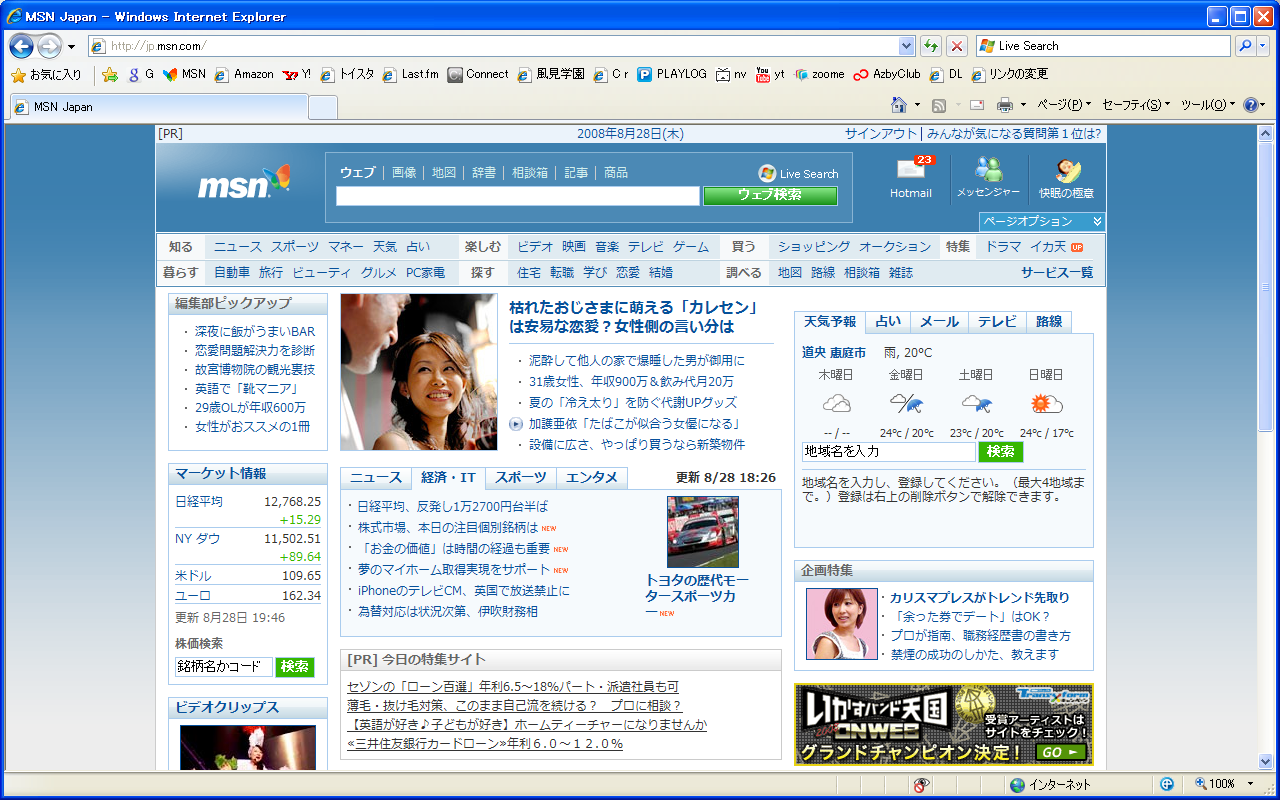Click the add-to-favorites-bar star icon

pos(110,75)
